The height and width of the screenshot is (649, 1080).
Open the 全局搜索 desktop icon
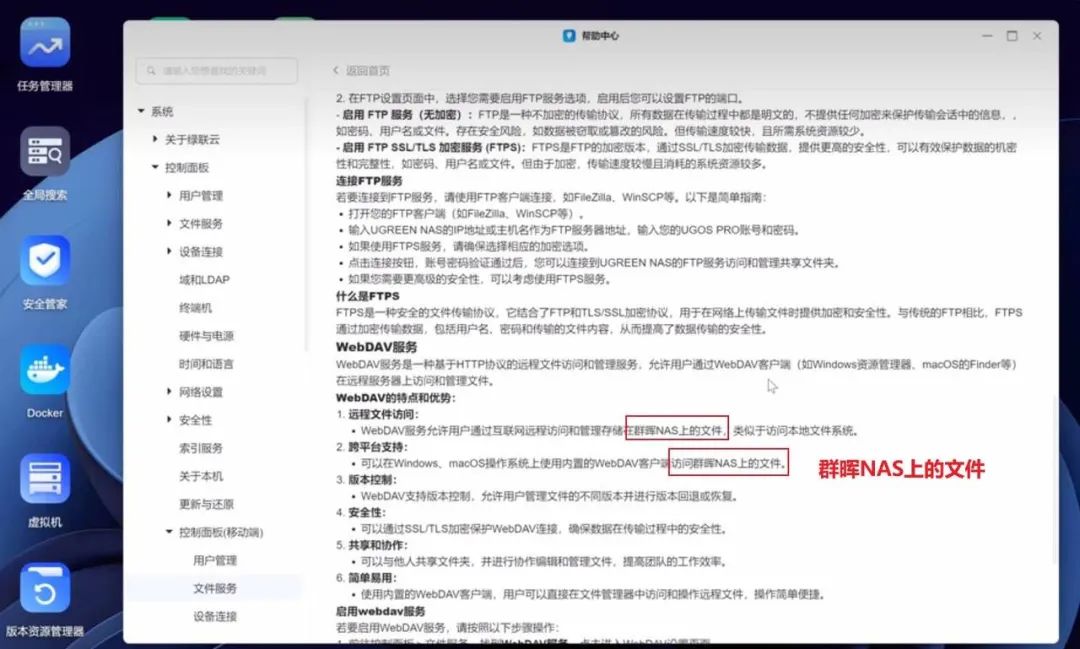[45, 152]
